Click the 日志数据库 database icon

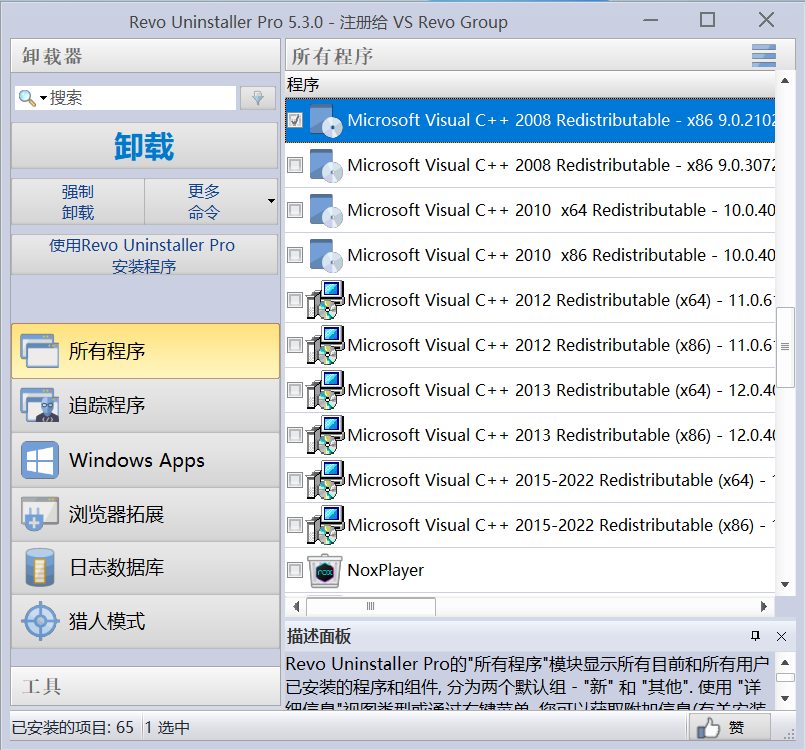click(x=39, y=567)
